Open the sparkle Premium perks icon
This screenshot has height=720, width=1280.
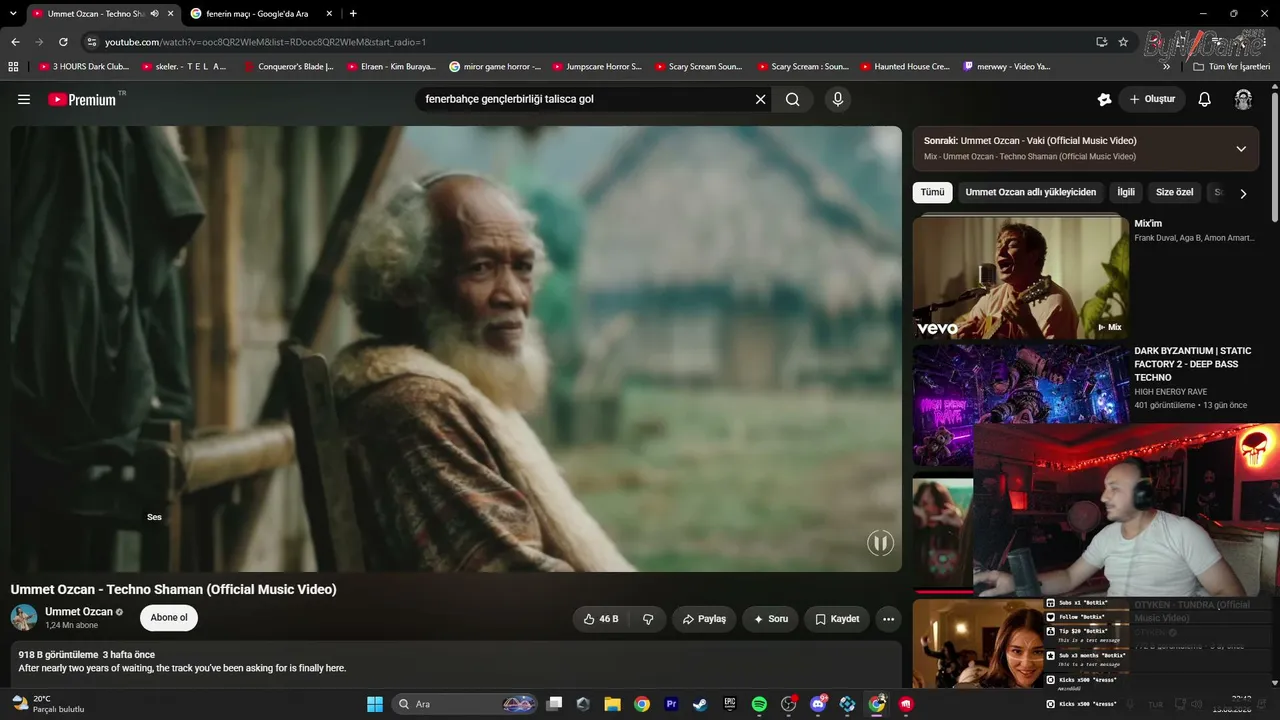(x=1104, y=100)
